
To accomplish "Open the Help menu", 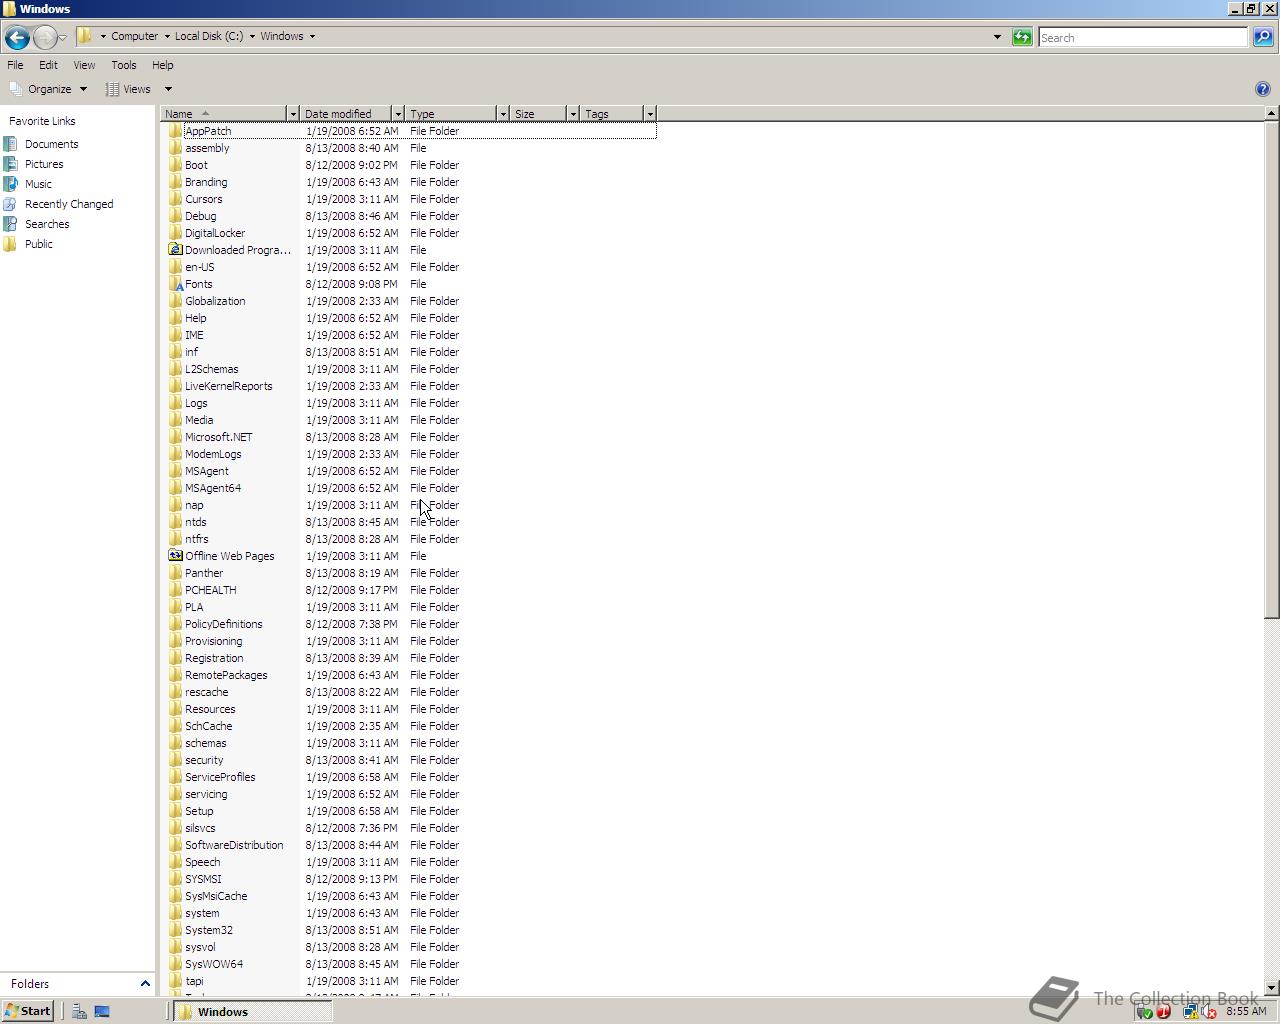I will [163, 65].
